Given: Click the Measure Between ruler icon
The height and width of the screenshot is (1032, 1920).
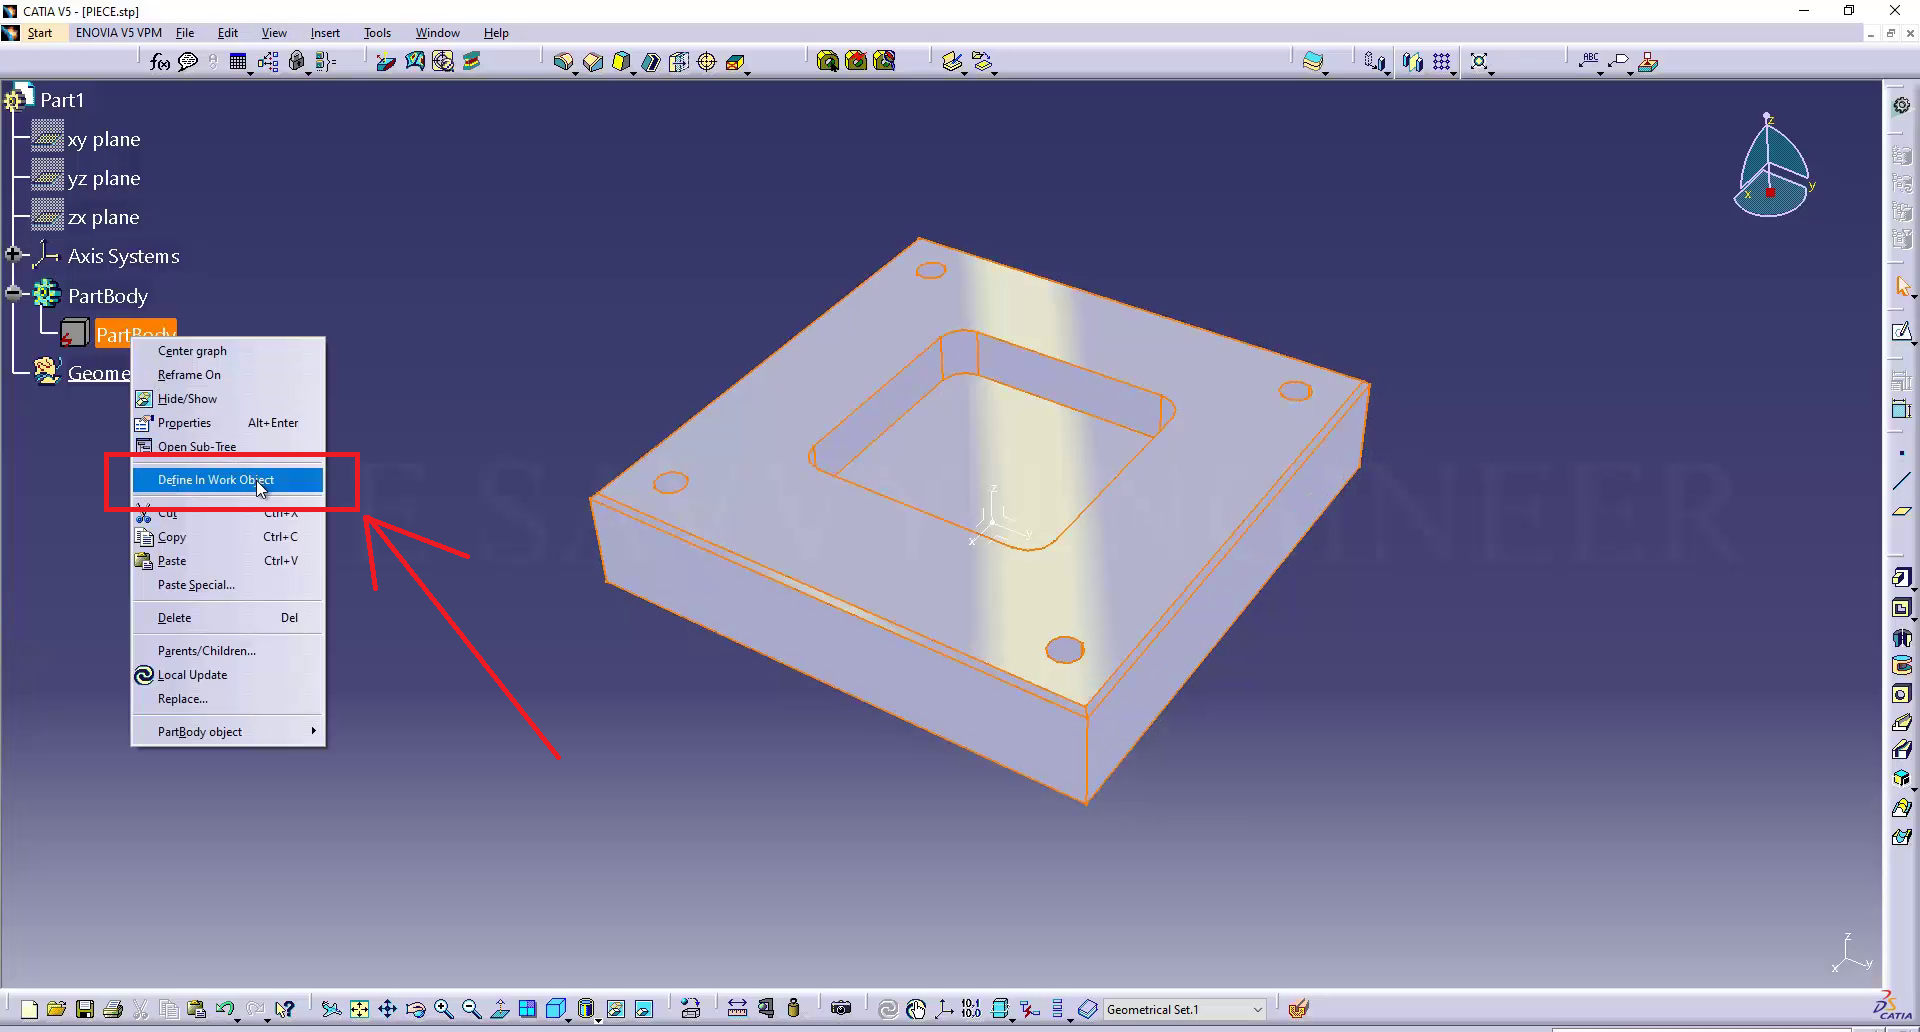Looking at the screenshot, I should 737,1009.
